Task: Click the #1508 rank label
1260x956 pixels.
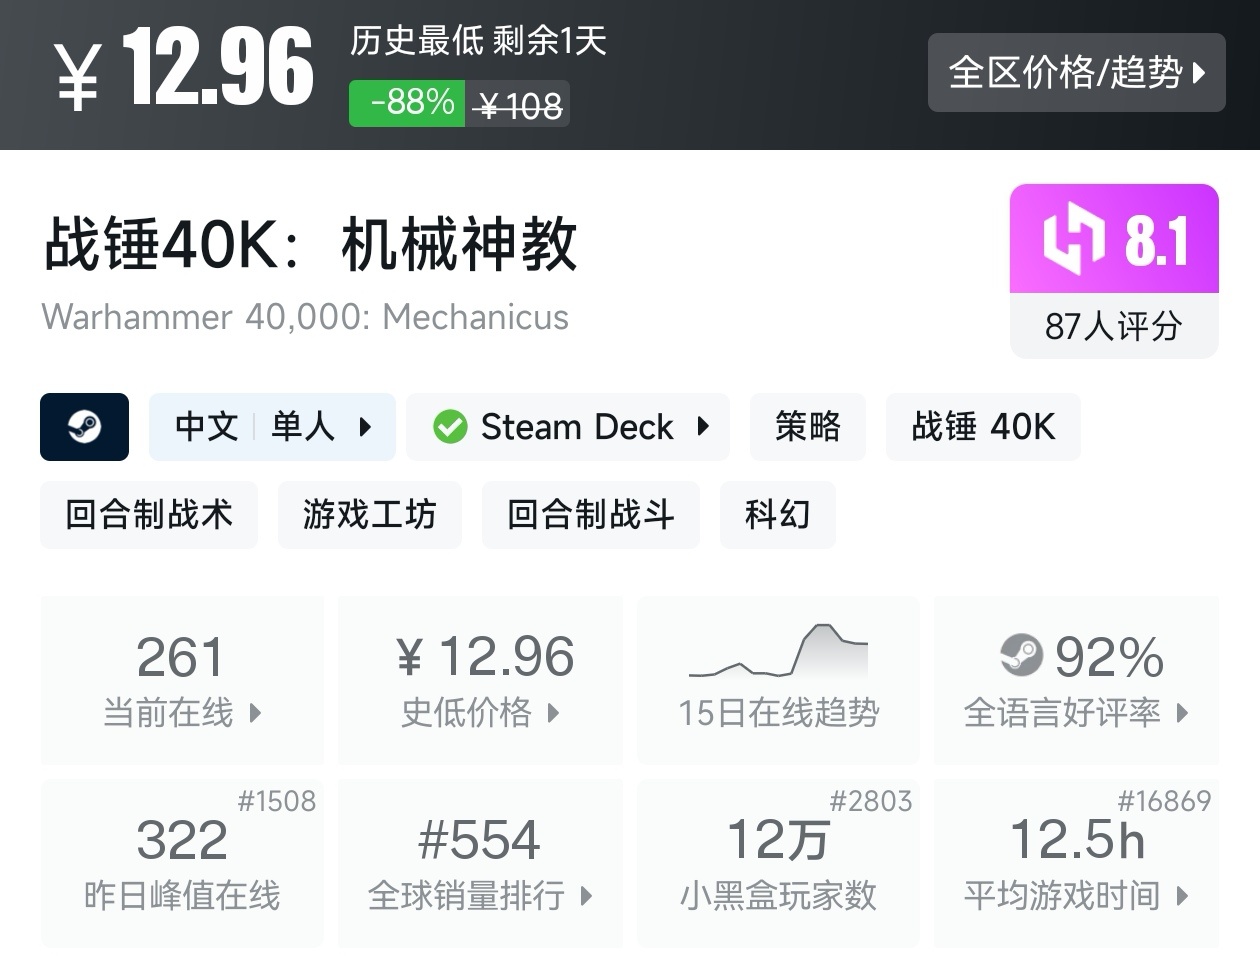Action: 276,801
